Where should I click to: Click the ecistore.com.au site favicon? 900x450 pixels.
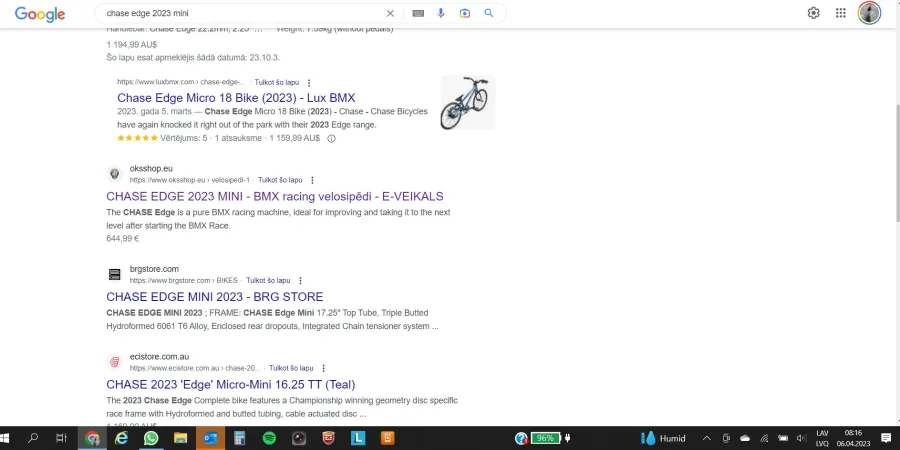point(115,362)
